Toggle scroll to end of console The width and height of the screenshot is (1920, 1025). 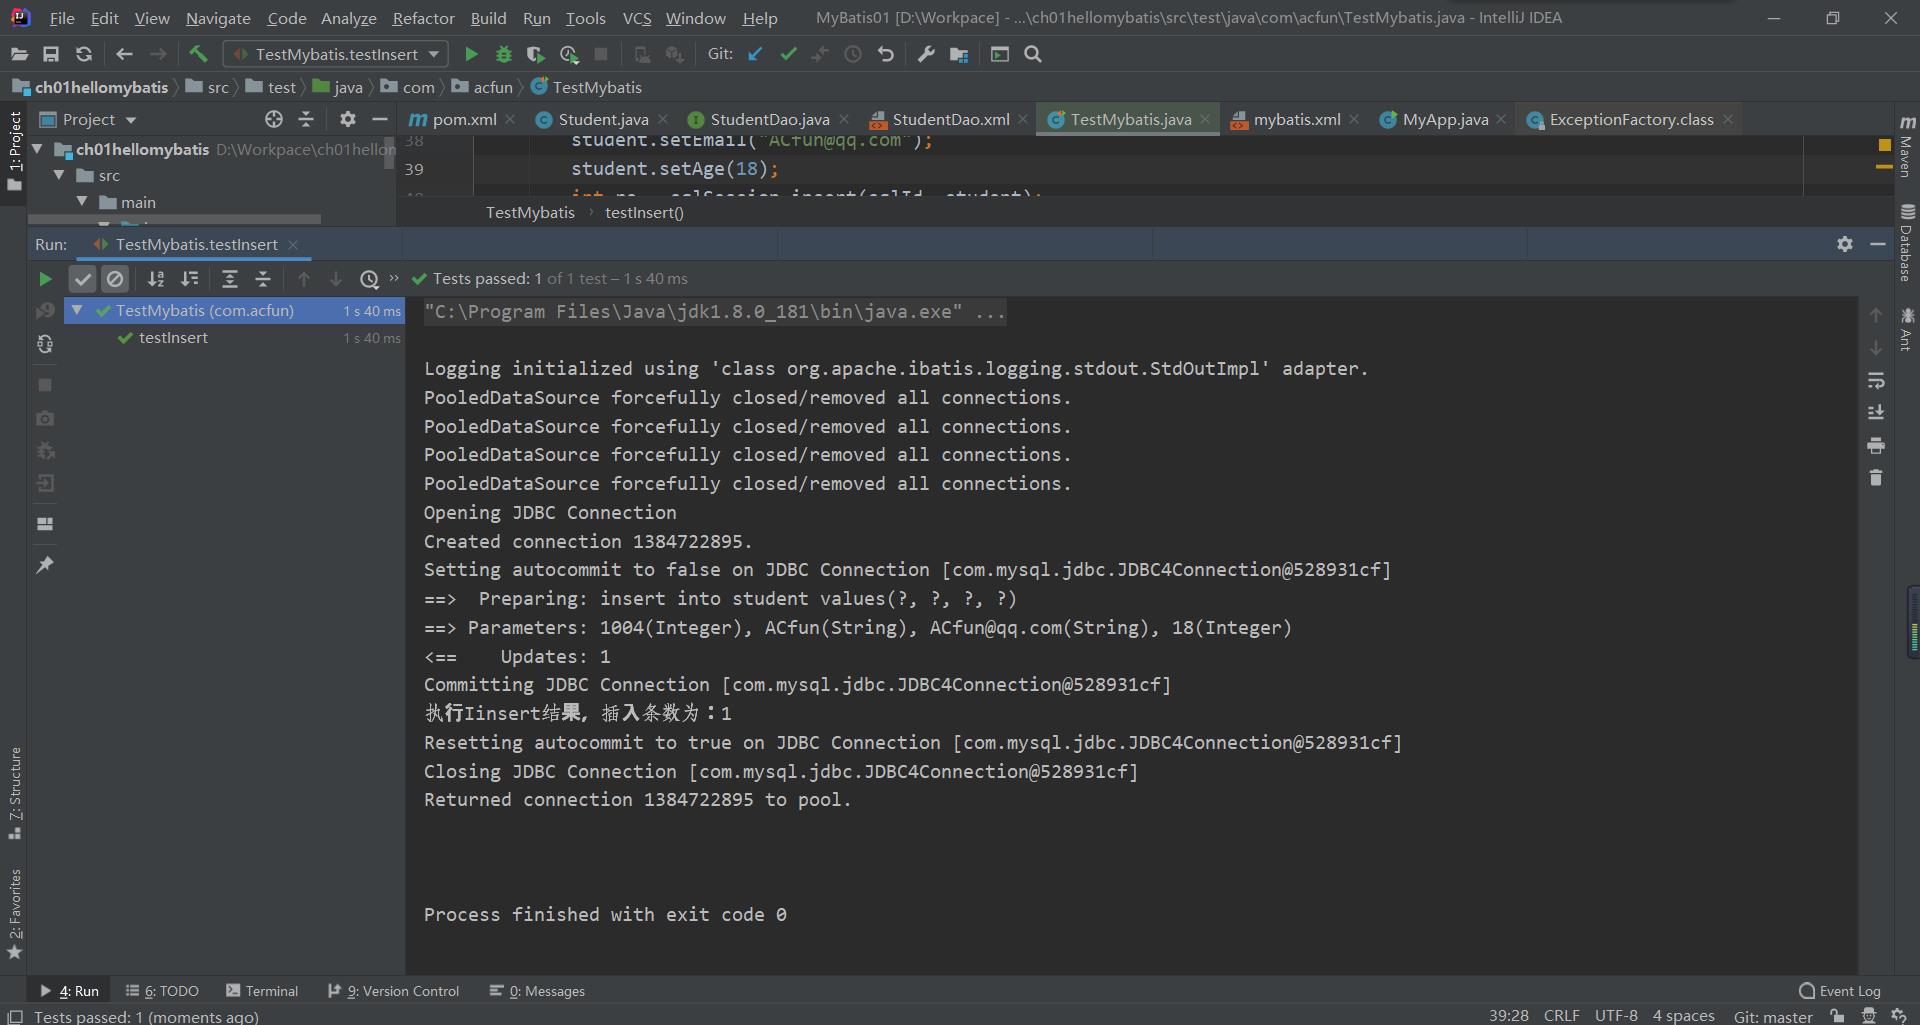coord(1876,413)
